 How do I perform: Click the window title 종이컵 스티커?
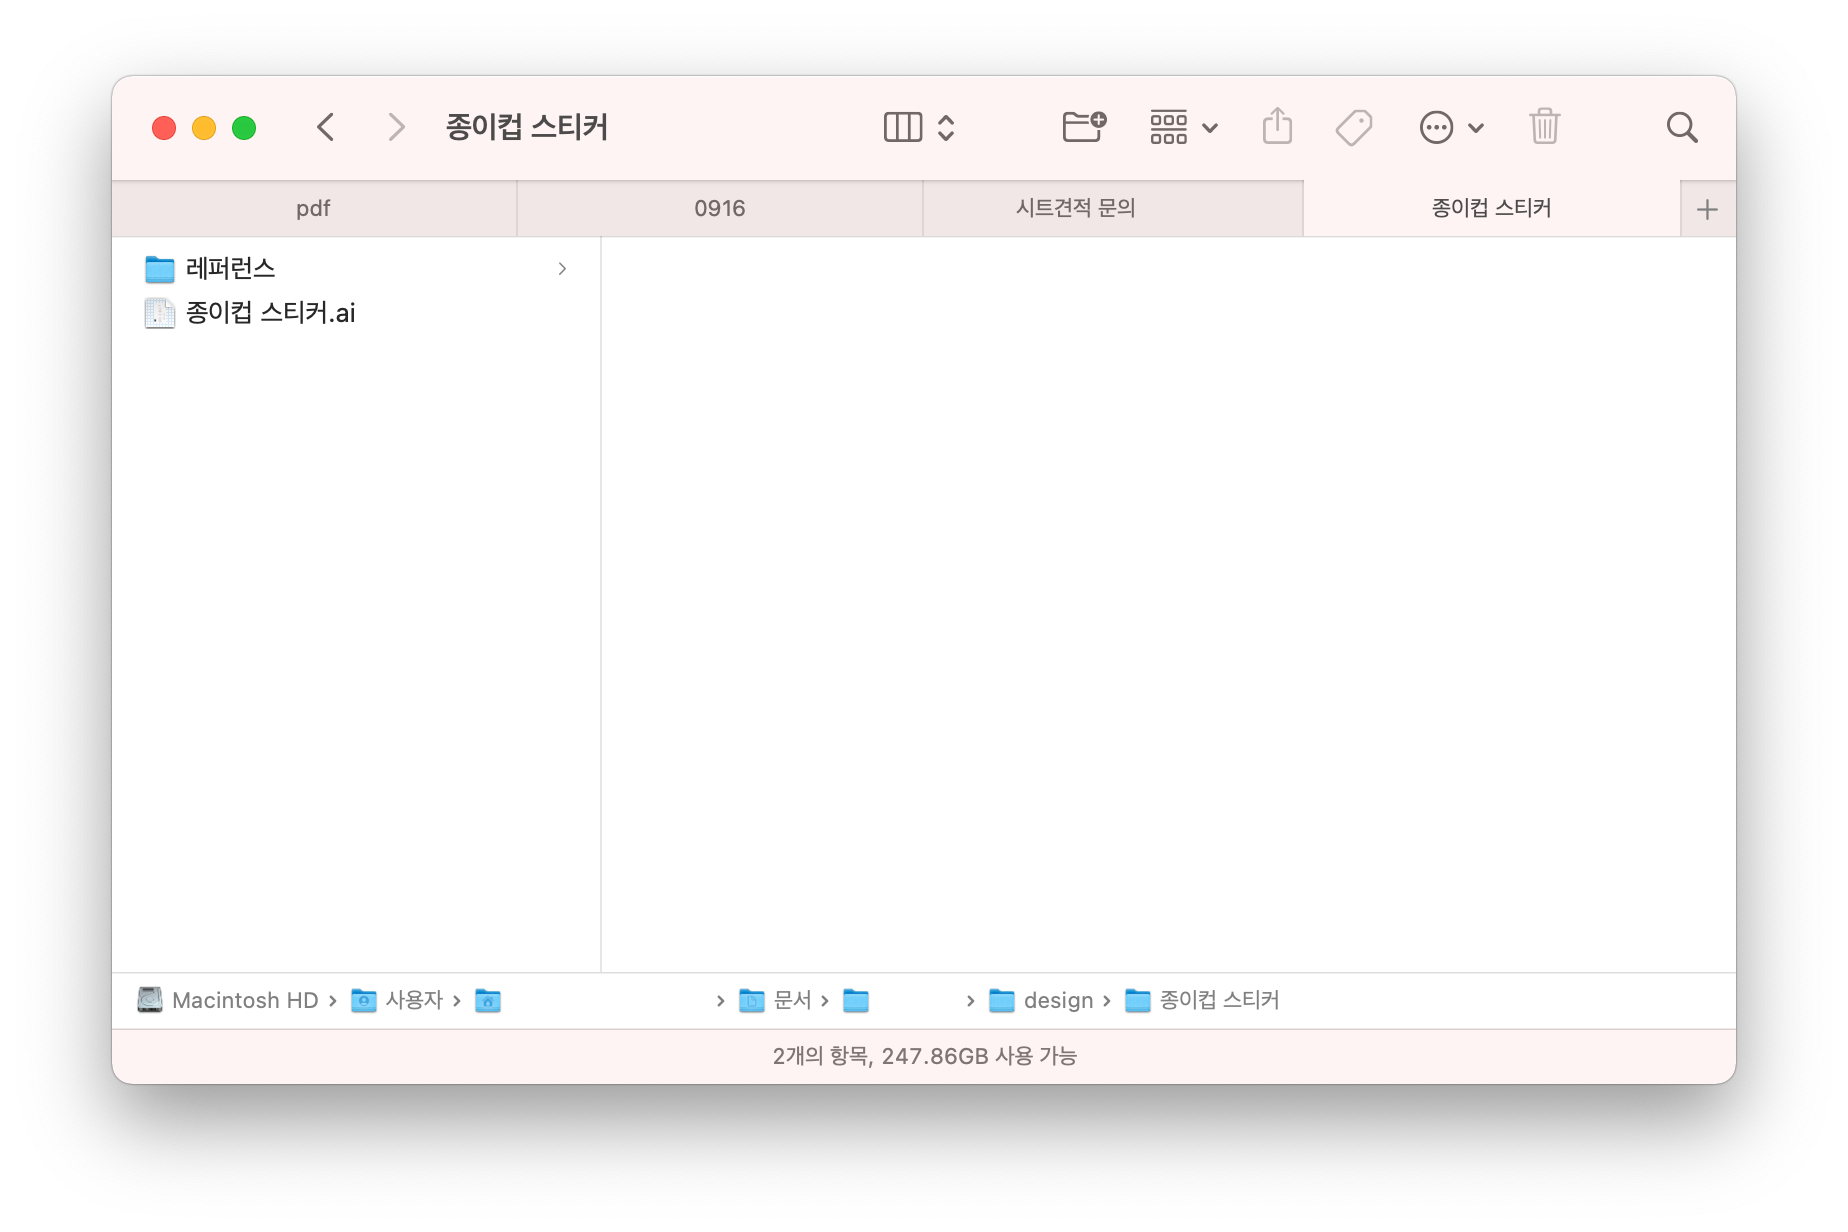[527, 127]
